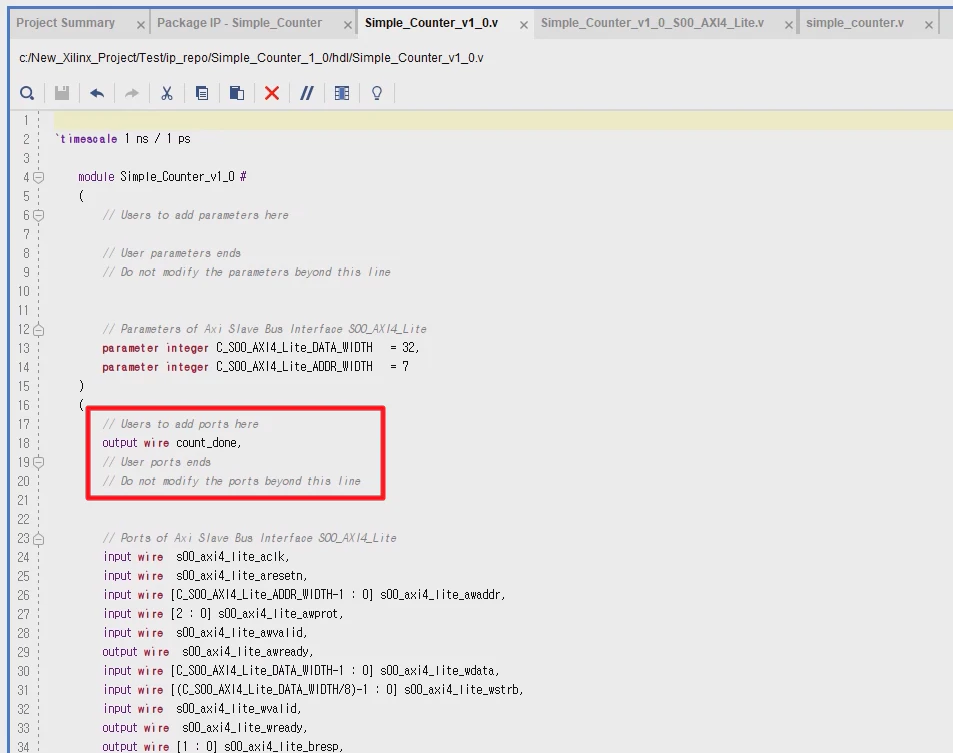Viewport: 953px width, 753px height.
Task: Close the Simple_Counter_v1_0_S00_AXI4_Lite.v tab
Action: pos(788,25)
